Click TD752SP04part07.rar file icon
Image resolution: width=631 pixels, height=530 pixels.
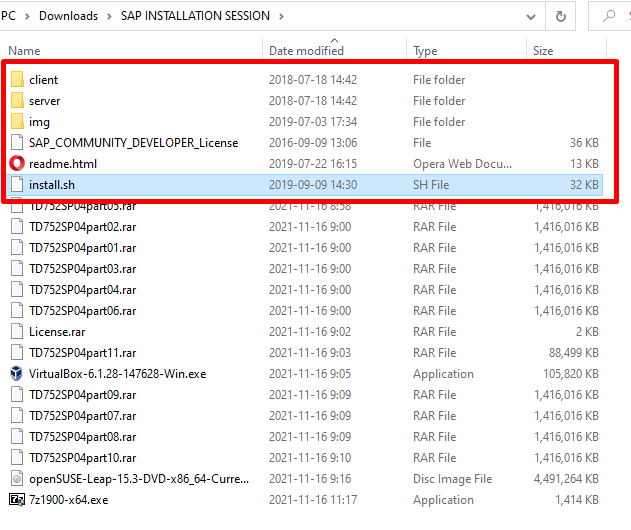point(17,415)
